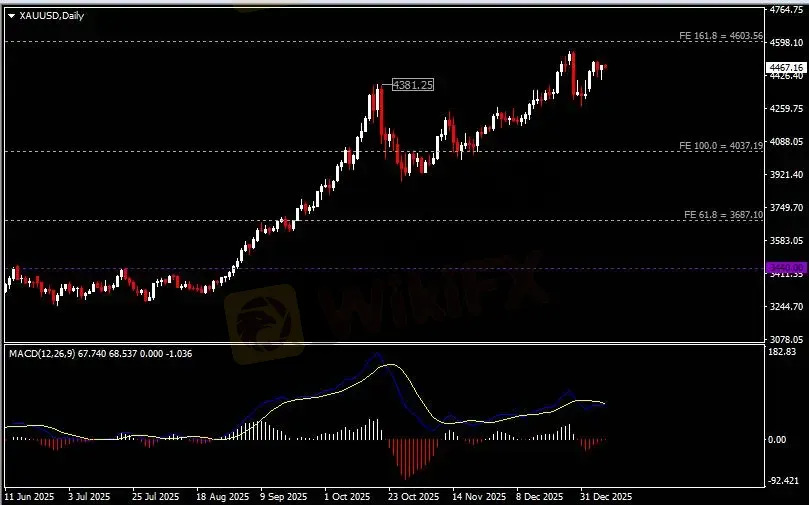This screenshot has width=809, height=505.
Task: Click the 3244.70 price axis value
Action: pyautogui.click(x=786, y=307)
